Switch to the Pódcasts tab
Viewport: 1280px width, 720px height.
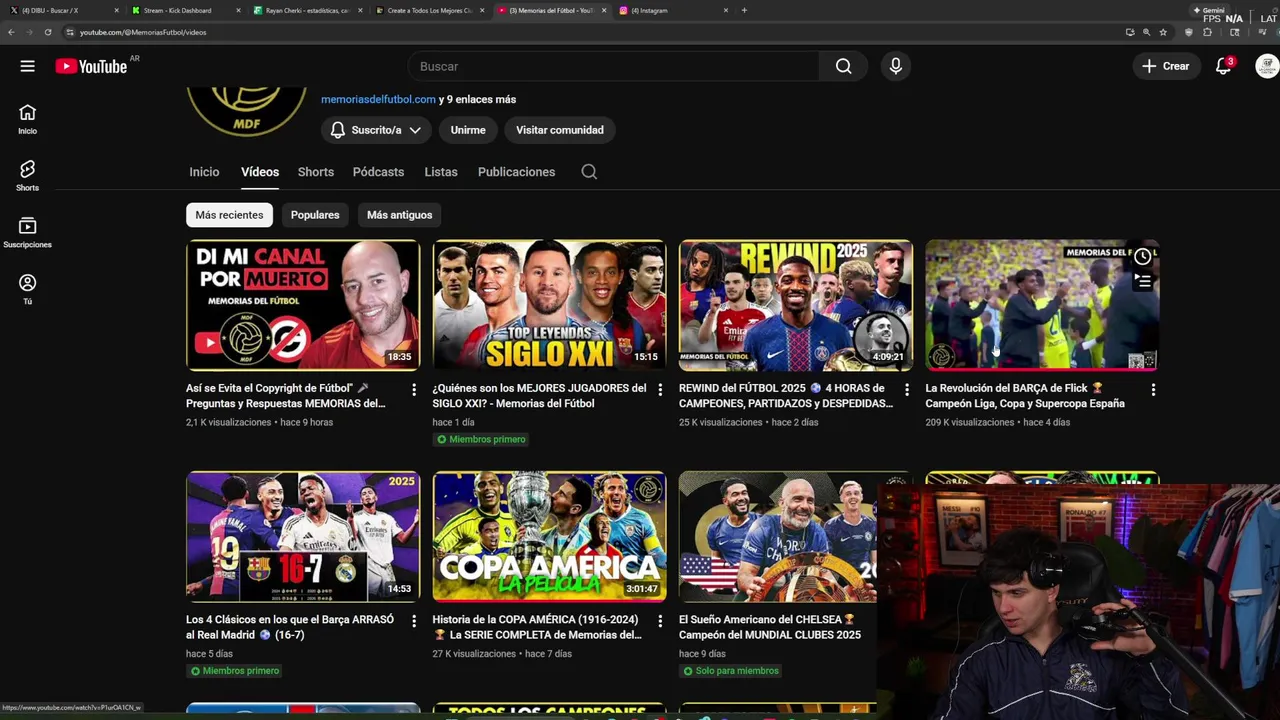click(x=378, y=172)
